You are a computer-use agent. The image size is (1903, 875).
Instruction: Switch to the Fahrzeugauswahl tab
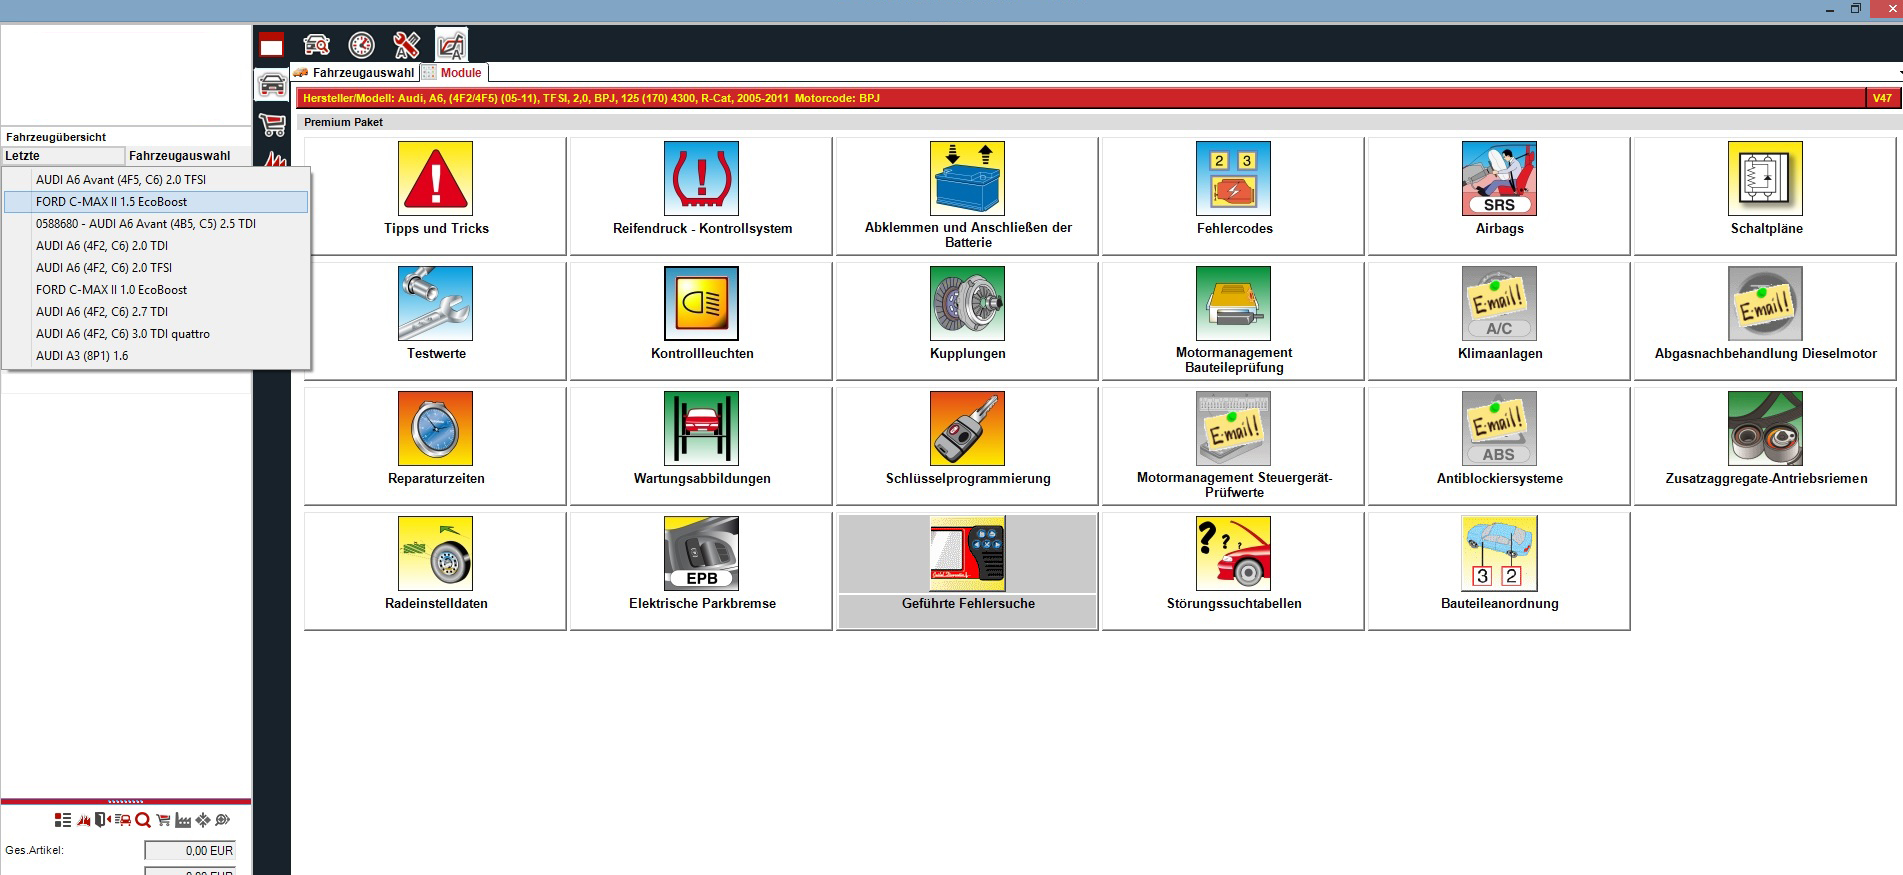pos(354,73)
